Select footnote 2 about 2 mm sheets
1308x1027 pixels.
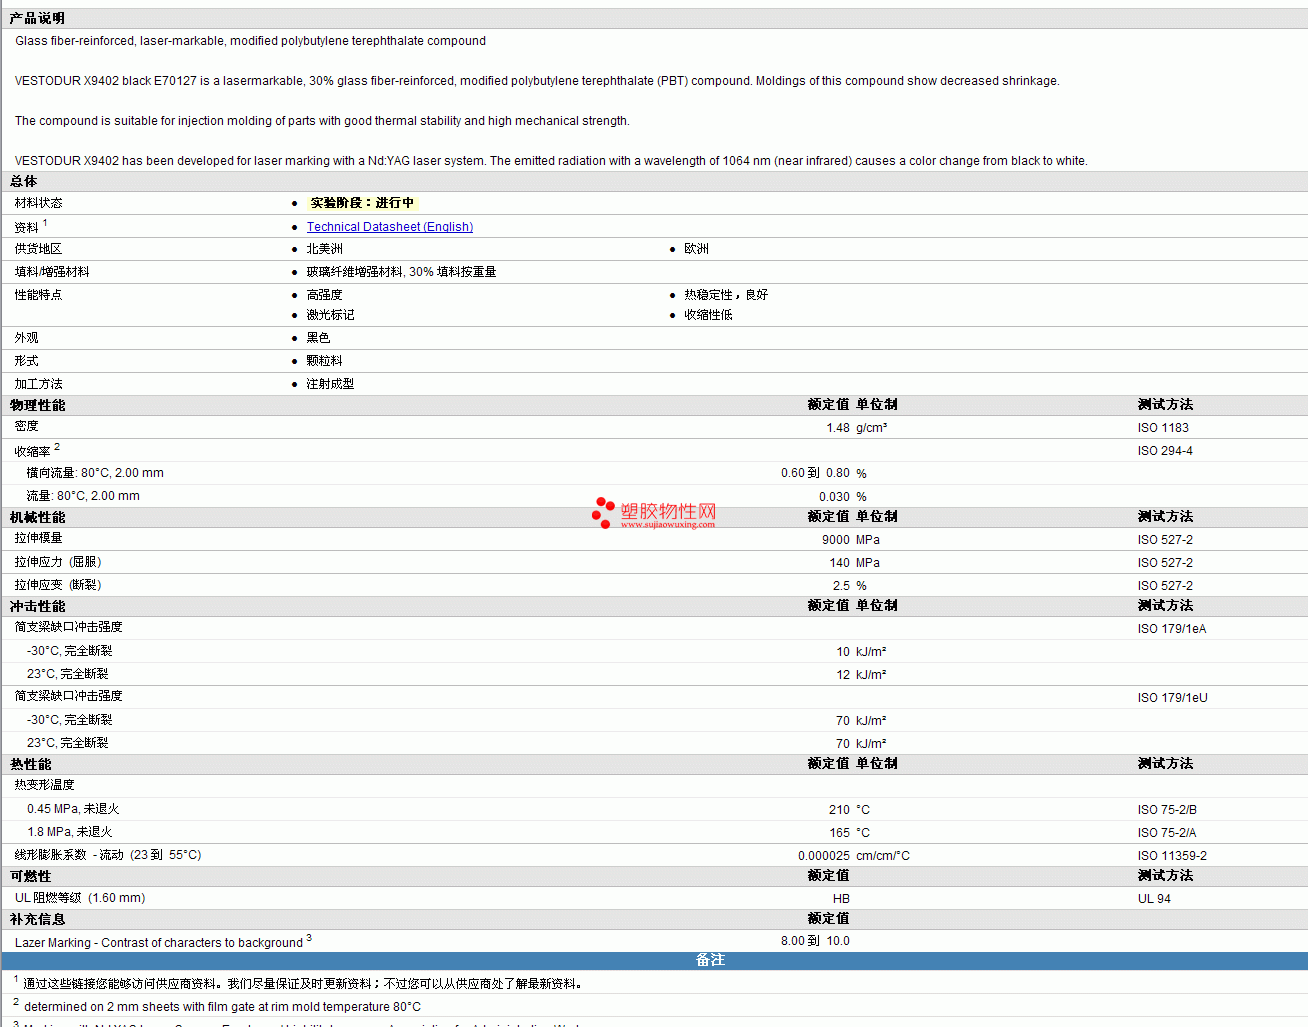tap(217, 1006)
